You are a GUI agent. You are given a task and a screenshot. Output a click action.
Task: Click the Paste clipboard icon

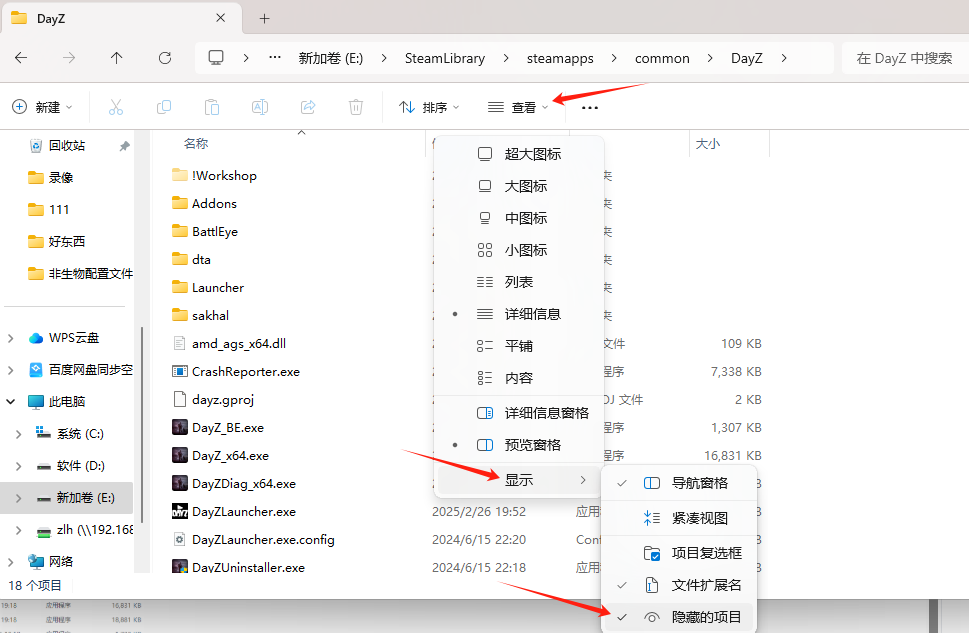pyautogui.click(x=212, y=108)
